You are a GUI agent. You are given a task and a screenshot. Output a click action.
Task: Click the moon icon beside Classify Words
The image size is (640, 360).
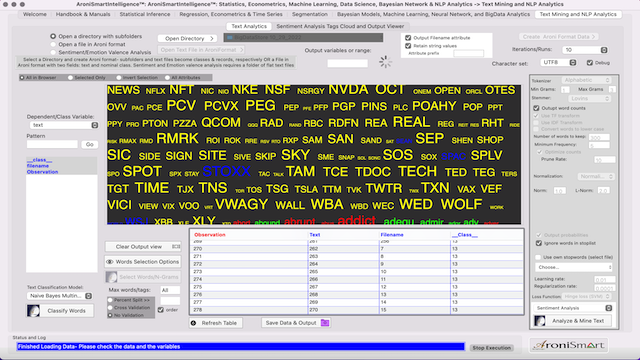tap(33, 311)
